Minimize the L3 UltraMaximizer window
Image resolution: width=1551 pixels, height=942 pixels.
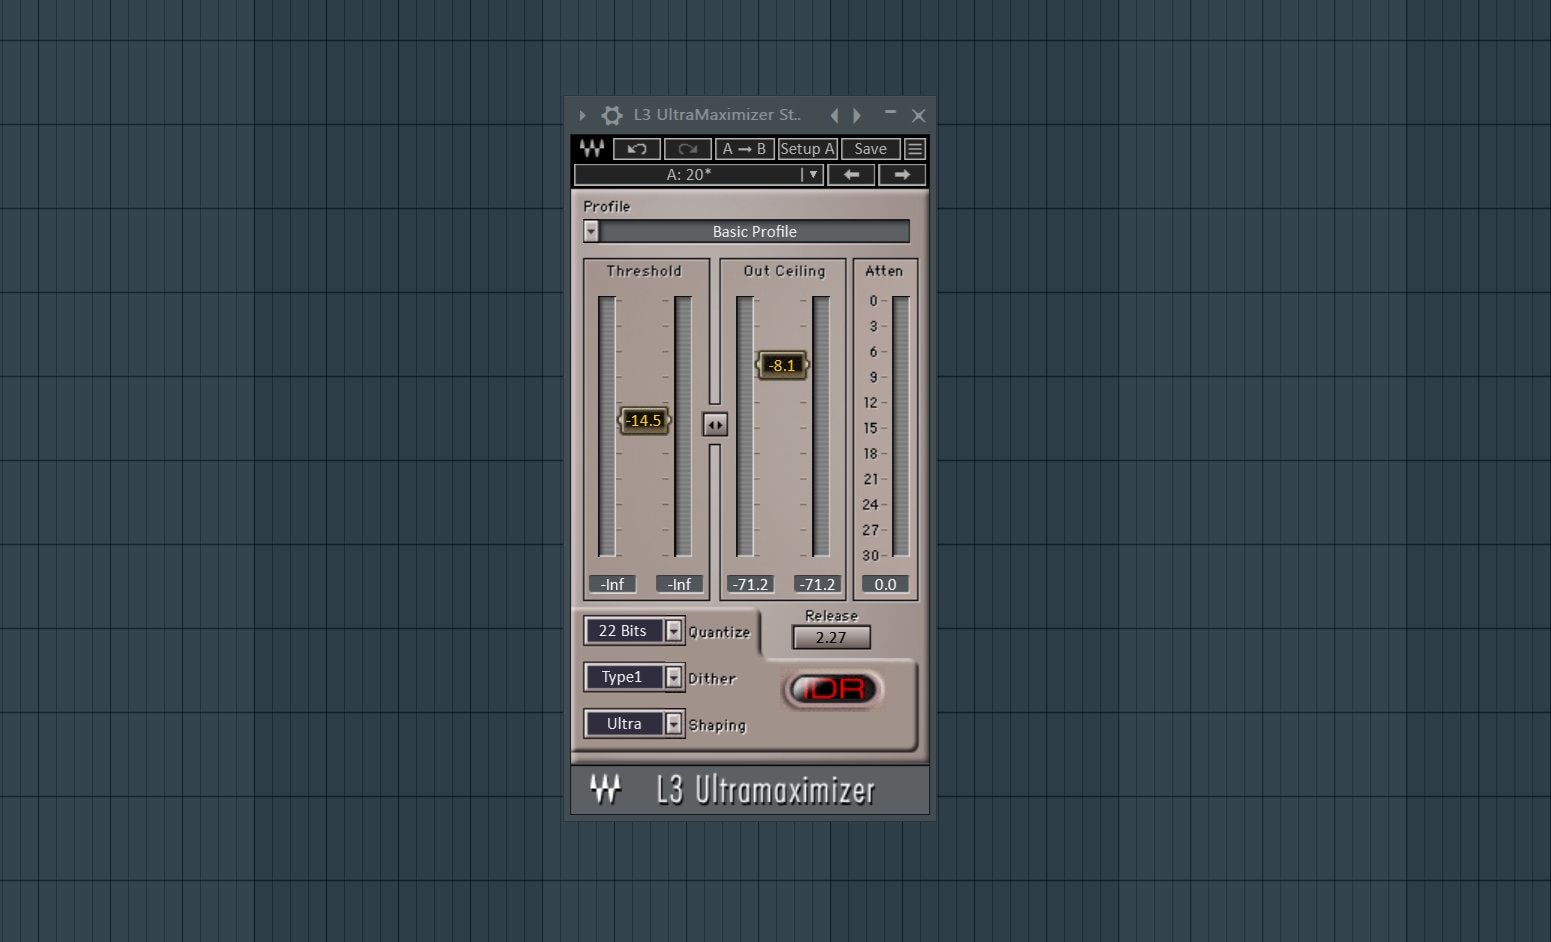pos(890,113)
